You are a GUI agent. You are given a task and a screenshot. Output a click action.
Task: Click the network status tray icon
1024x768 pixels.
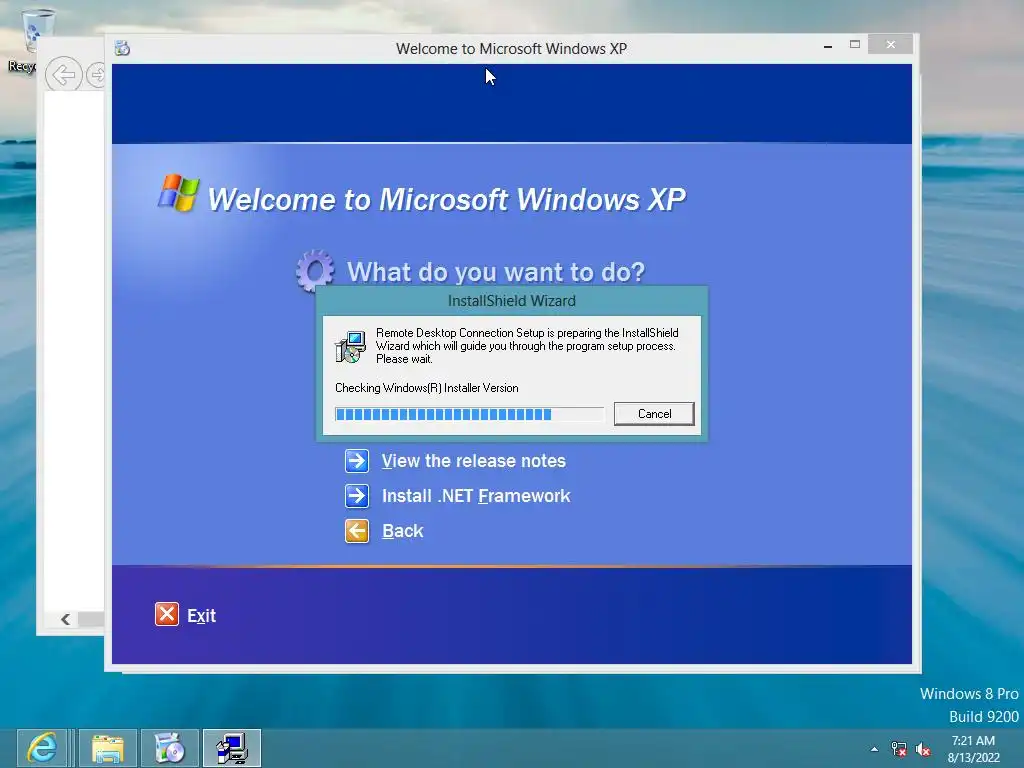point(899,749)
